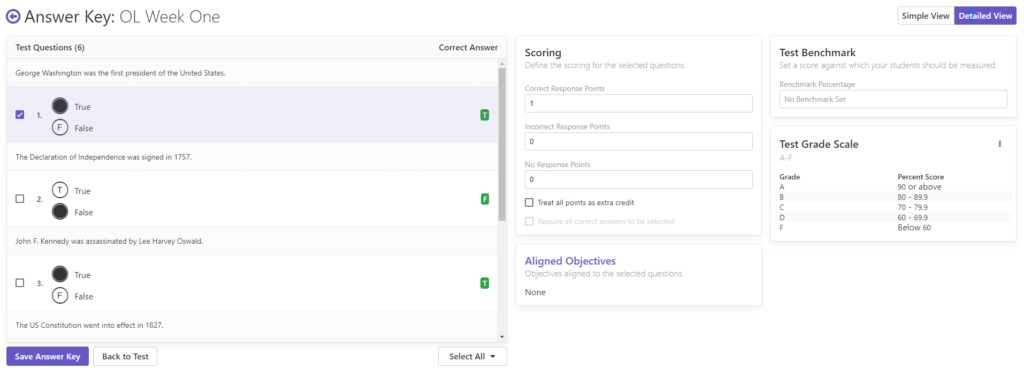Image resolution: width=1024 pixels, height=376 pixels.
Task: Select the False bubble for question 3
Action: point(60,296)
